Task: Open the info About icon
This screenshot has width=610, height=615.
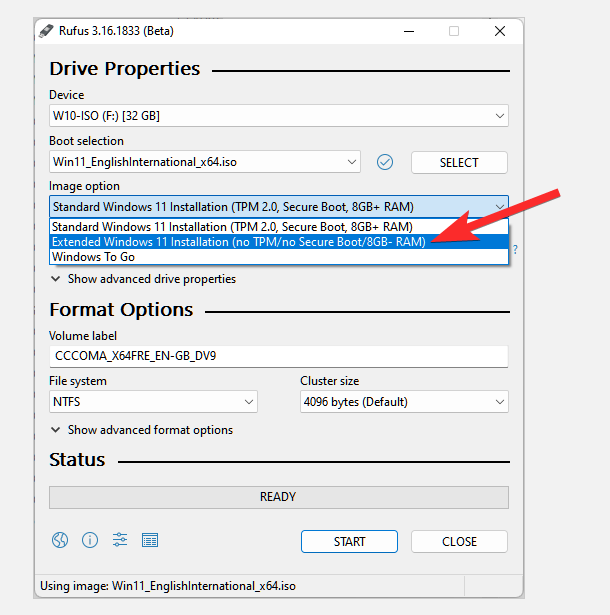Action: [x=90, y=541]
